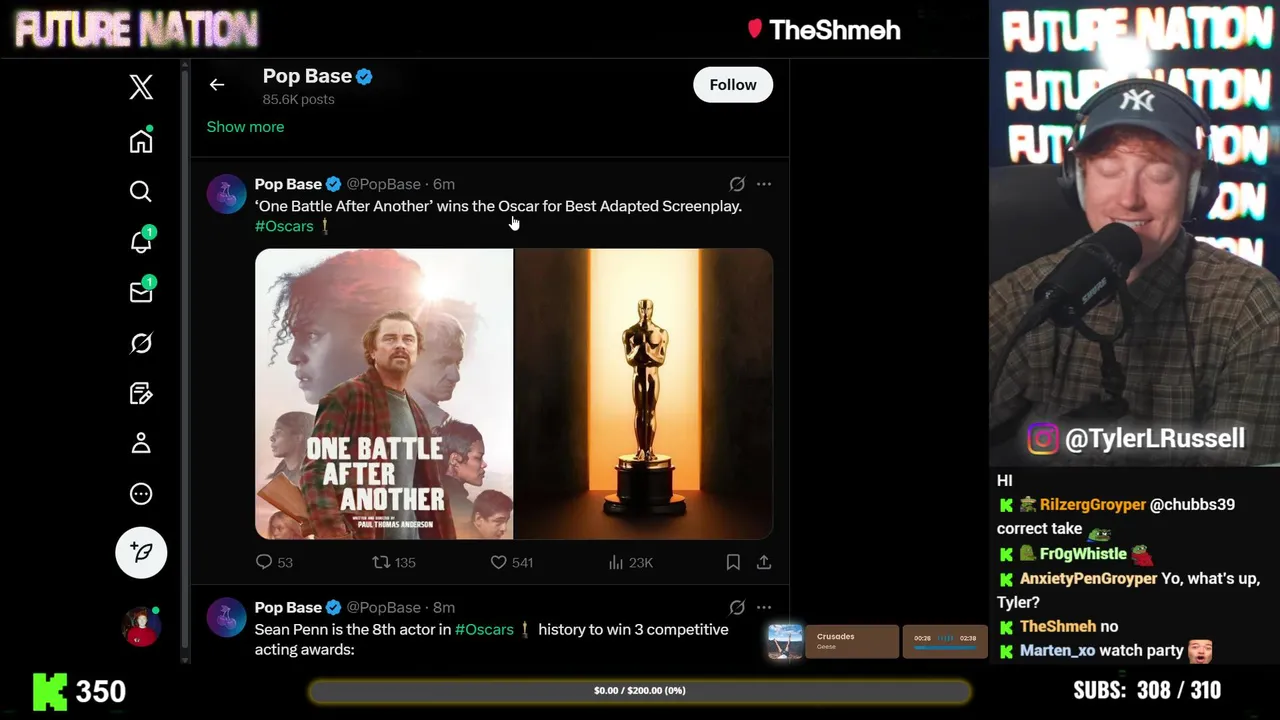Click chat username RilzergGroyper
The image size is (1280, 720).
tap(1092, 505)
